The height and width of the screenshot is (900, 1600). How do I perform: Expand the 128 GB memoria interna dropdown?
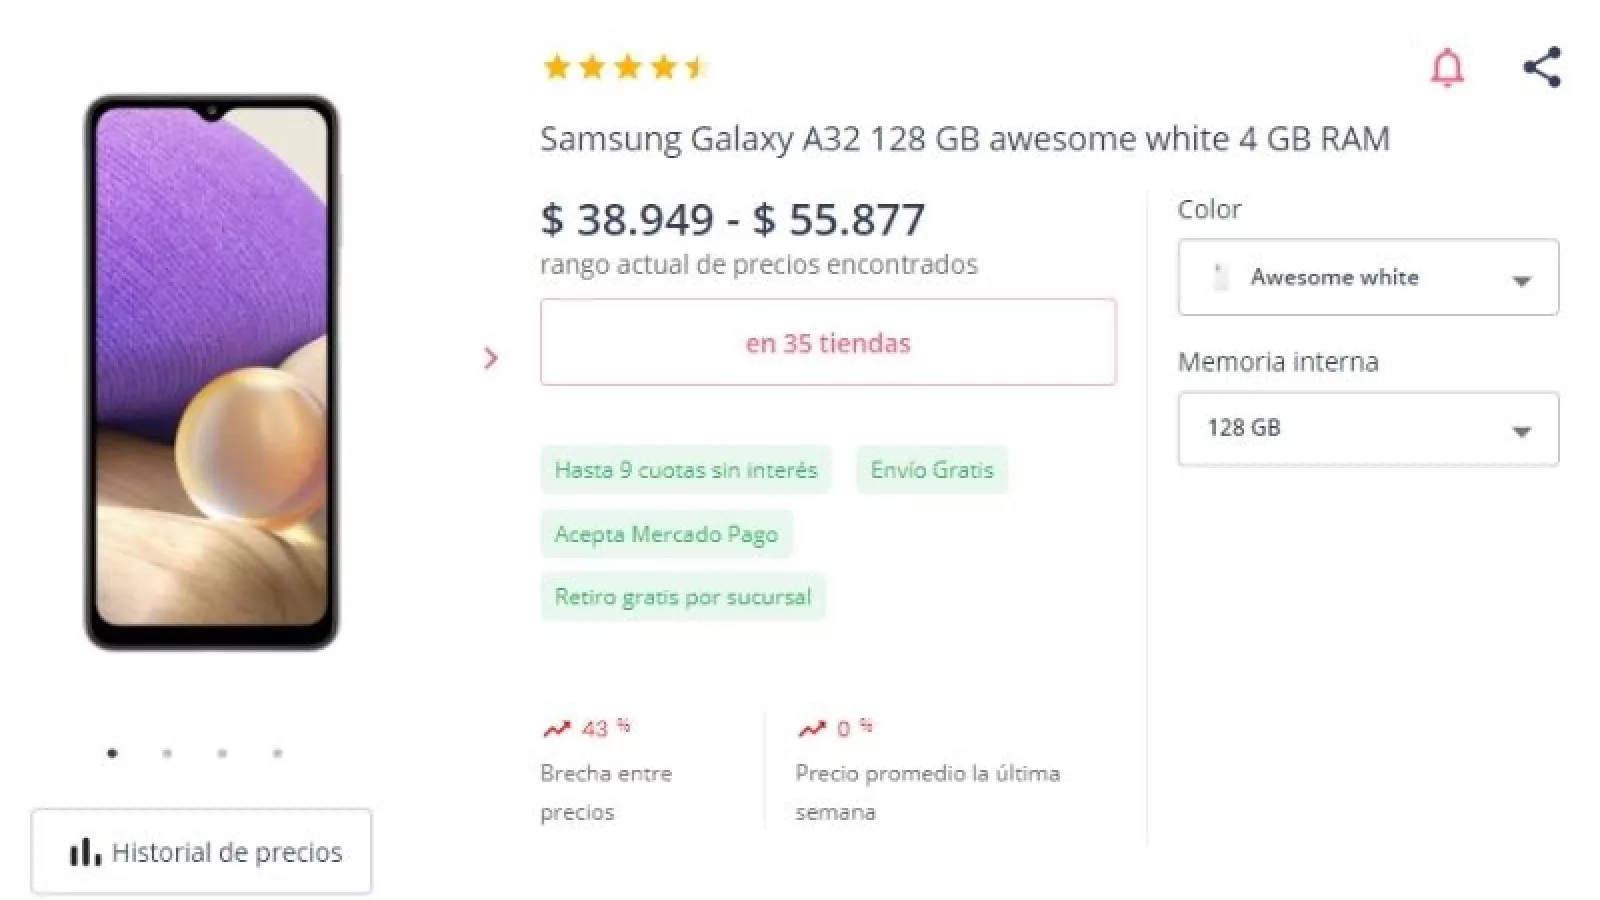(x=1367, y=429)
